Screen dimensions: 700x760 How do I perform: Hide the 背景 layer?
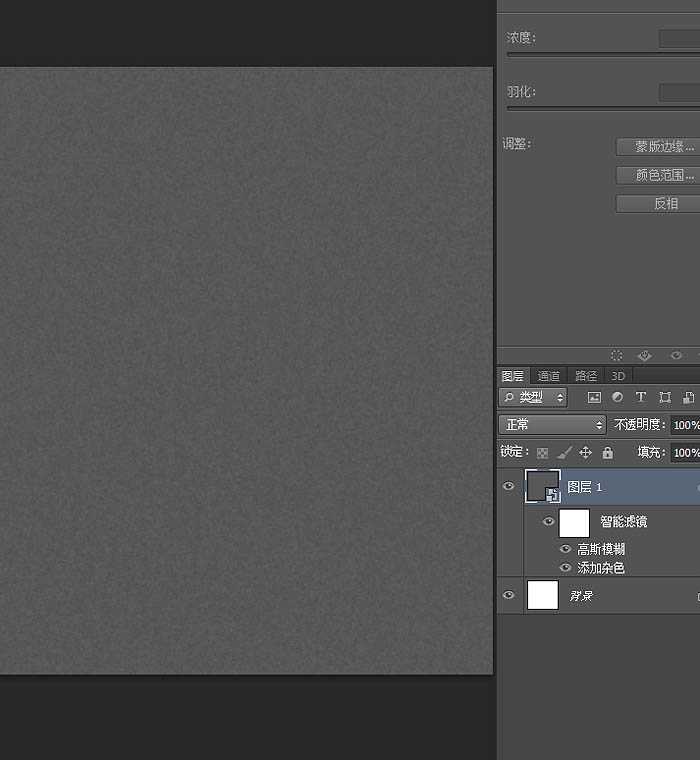point(508,596)
